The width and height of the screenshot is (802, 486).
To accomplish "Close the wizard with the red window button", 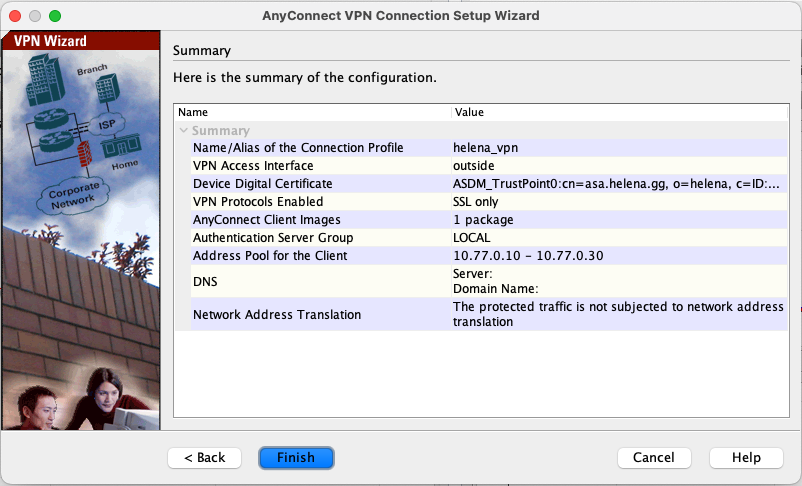I will pos(14,16).
